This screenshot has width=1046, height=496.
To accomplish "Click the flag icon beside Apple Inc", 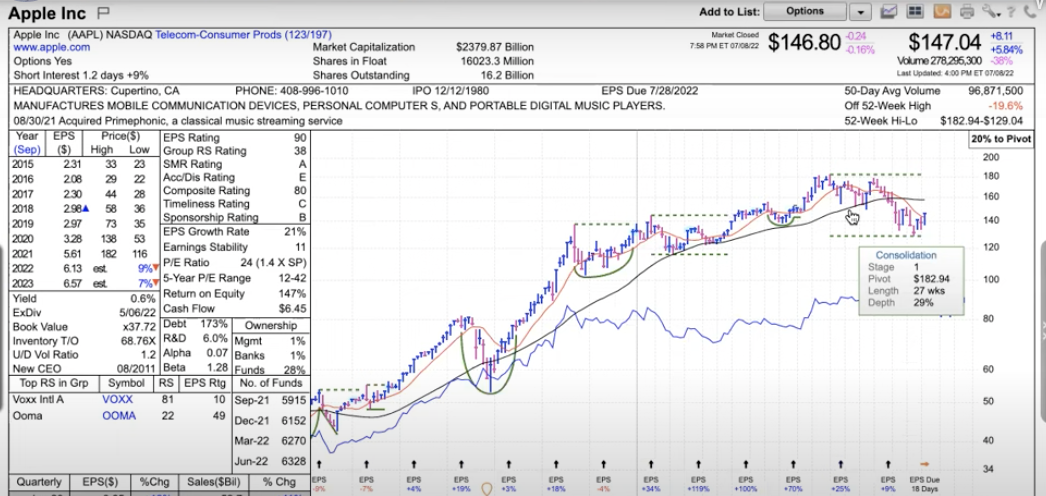I will click(104, 13).
